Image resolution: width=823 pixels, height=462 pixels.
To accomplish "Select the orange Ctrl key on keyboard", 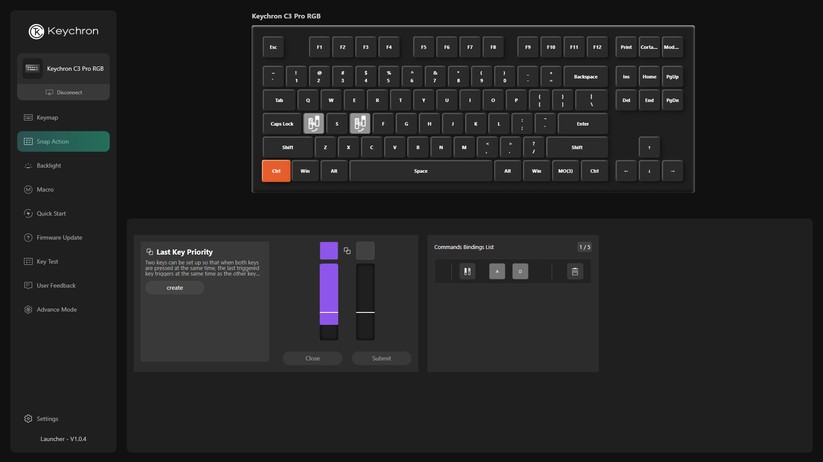I will (276, 171).
